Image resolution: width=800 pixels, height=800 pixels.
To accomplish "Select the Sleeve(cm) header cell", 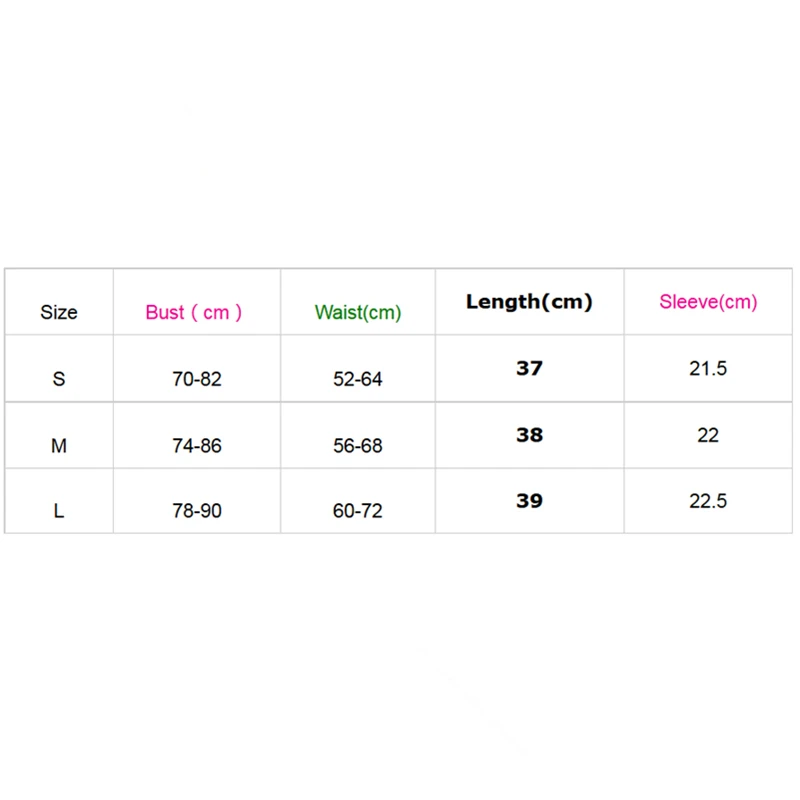I will (708, 302).
